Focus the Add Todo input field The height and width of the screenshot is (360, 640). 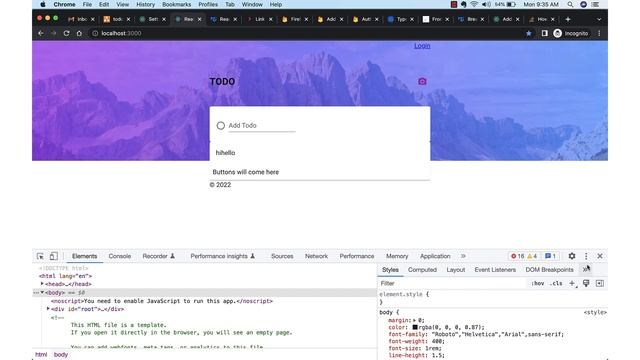262,126
